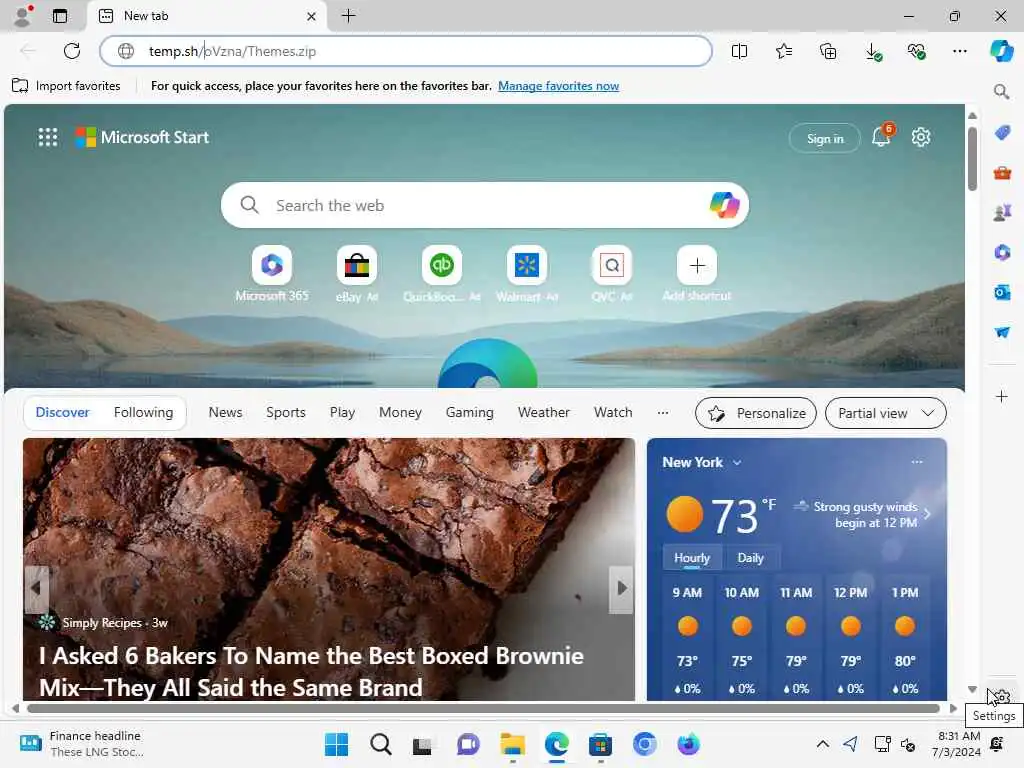The height and width of the screenshot is (768, 1024).
Task: Open the Watch feed category
Action: (x=613, y=413)
